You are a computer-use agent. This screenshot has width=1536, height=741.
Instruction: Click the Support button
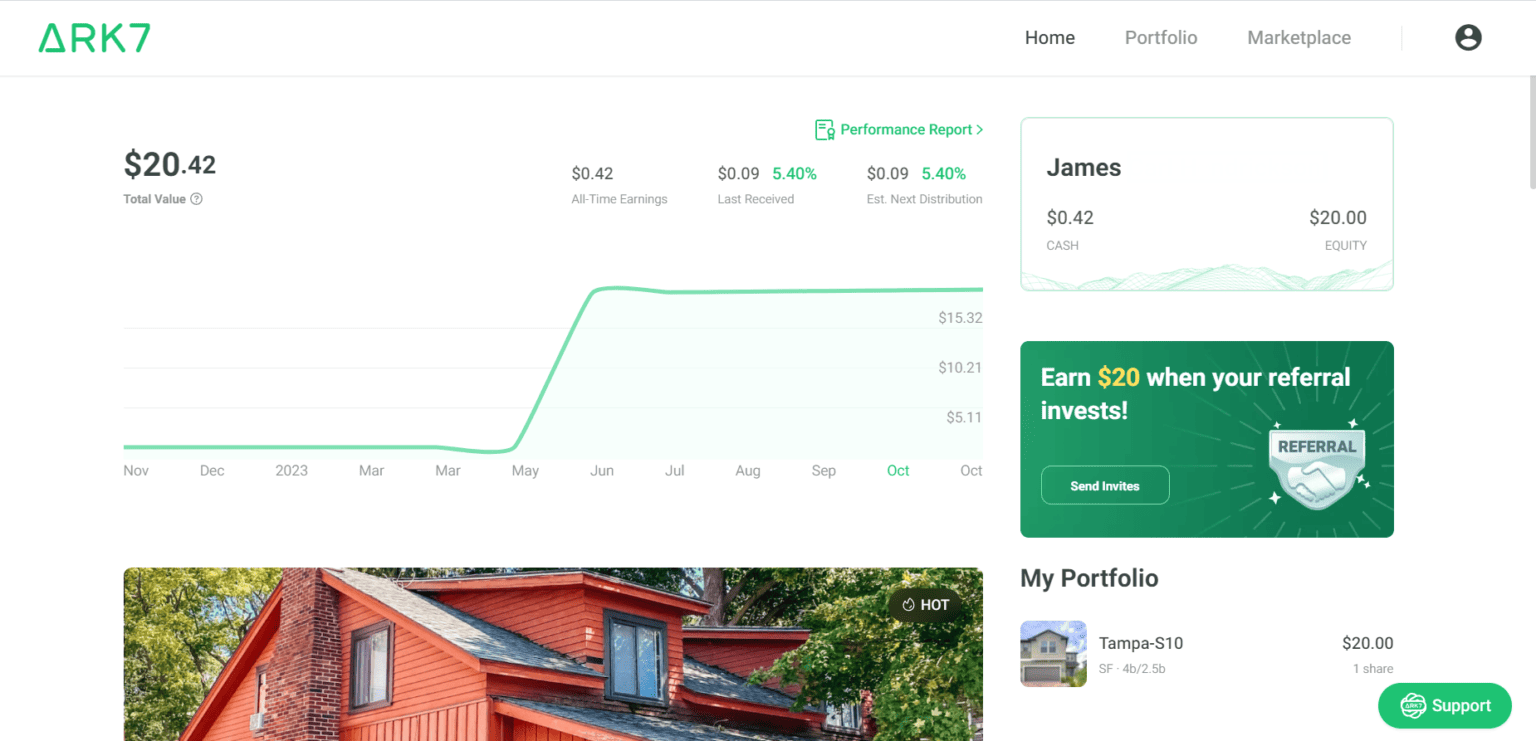tap(1444, 705)
